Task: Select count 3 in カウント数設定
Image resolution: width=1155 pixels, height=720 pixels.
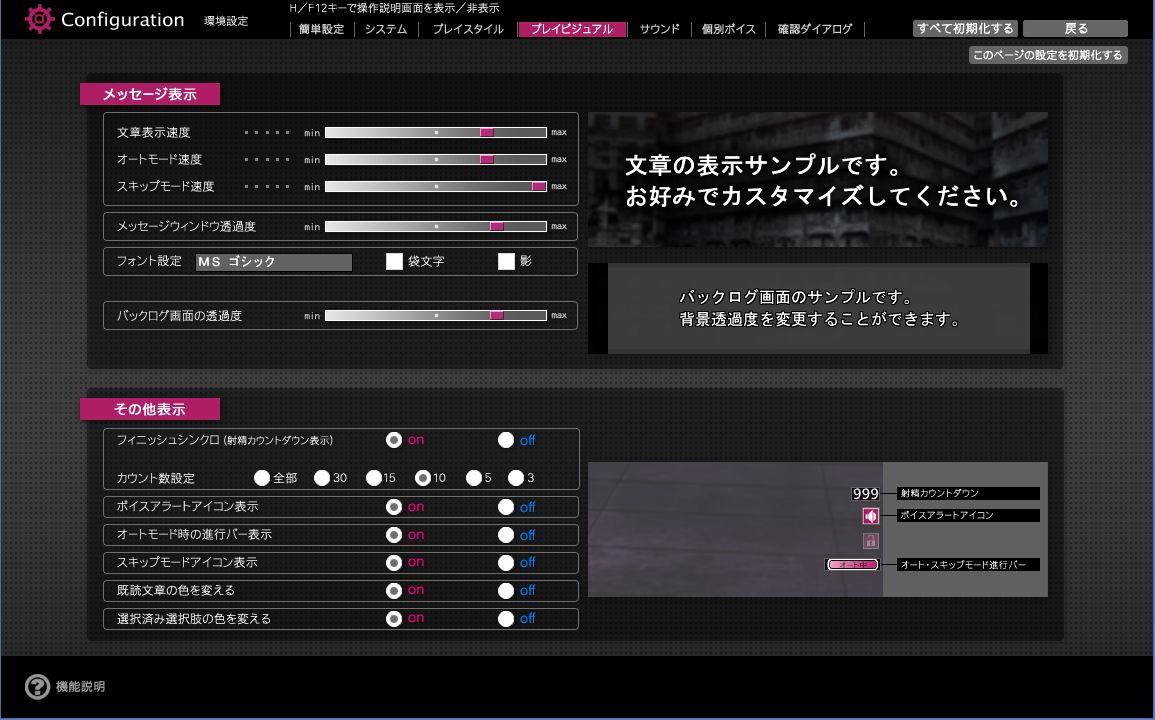Action: tap(516, 478)
